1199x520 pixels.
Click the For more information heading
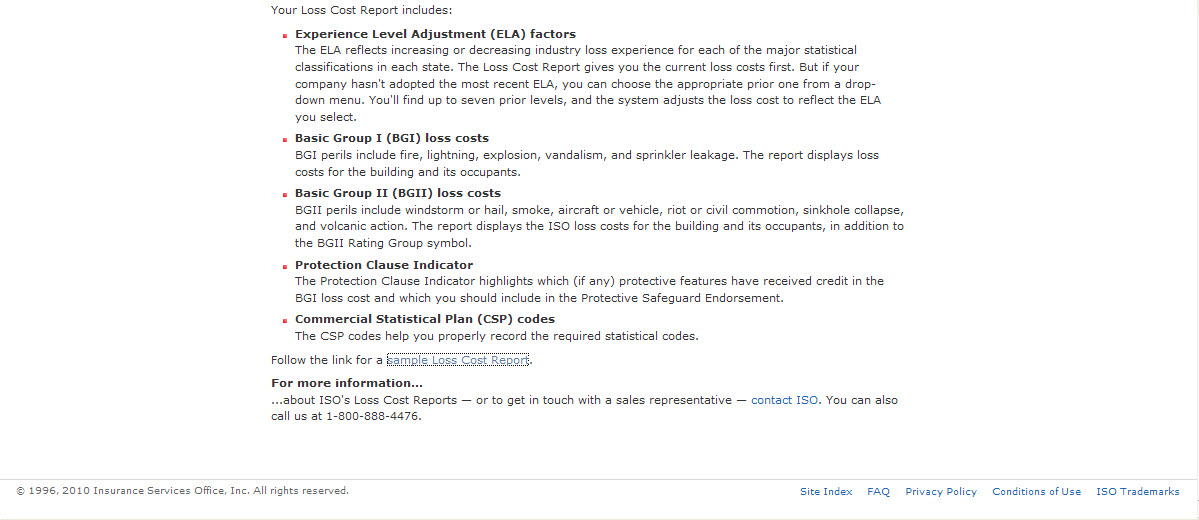(x=347, y=383)
